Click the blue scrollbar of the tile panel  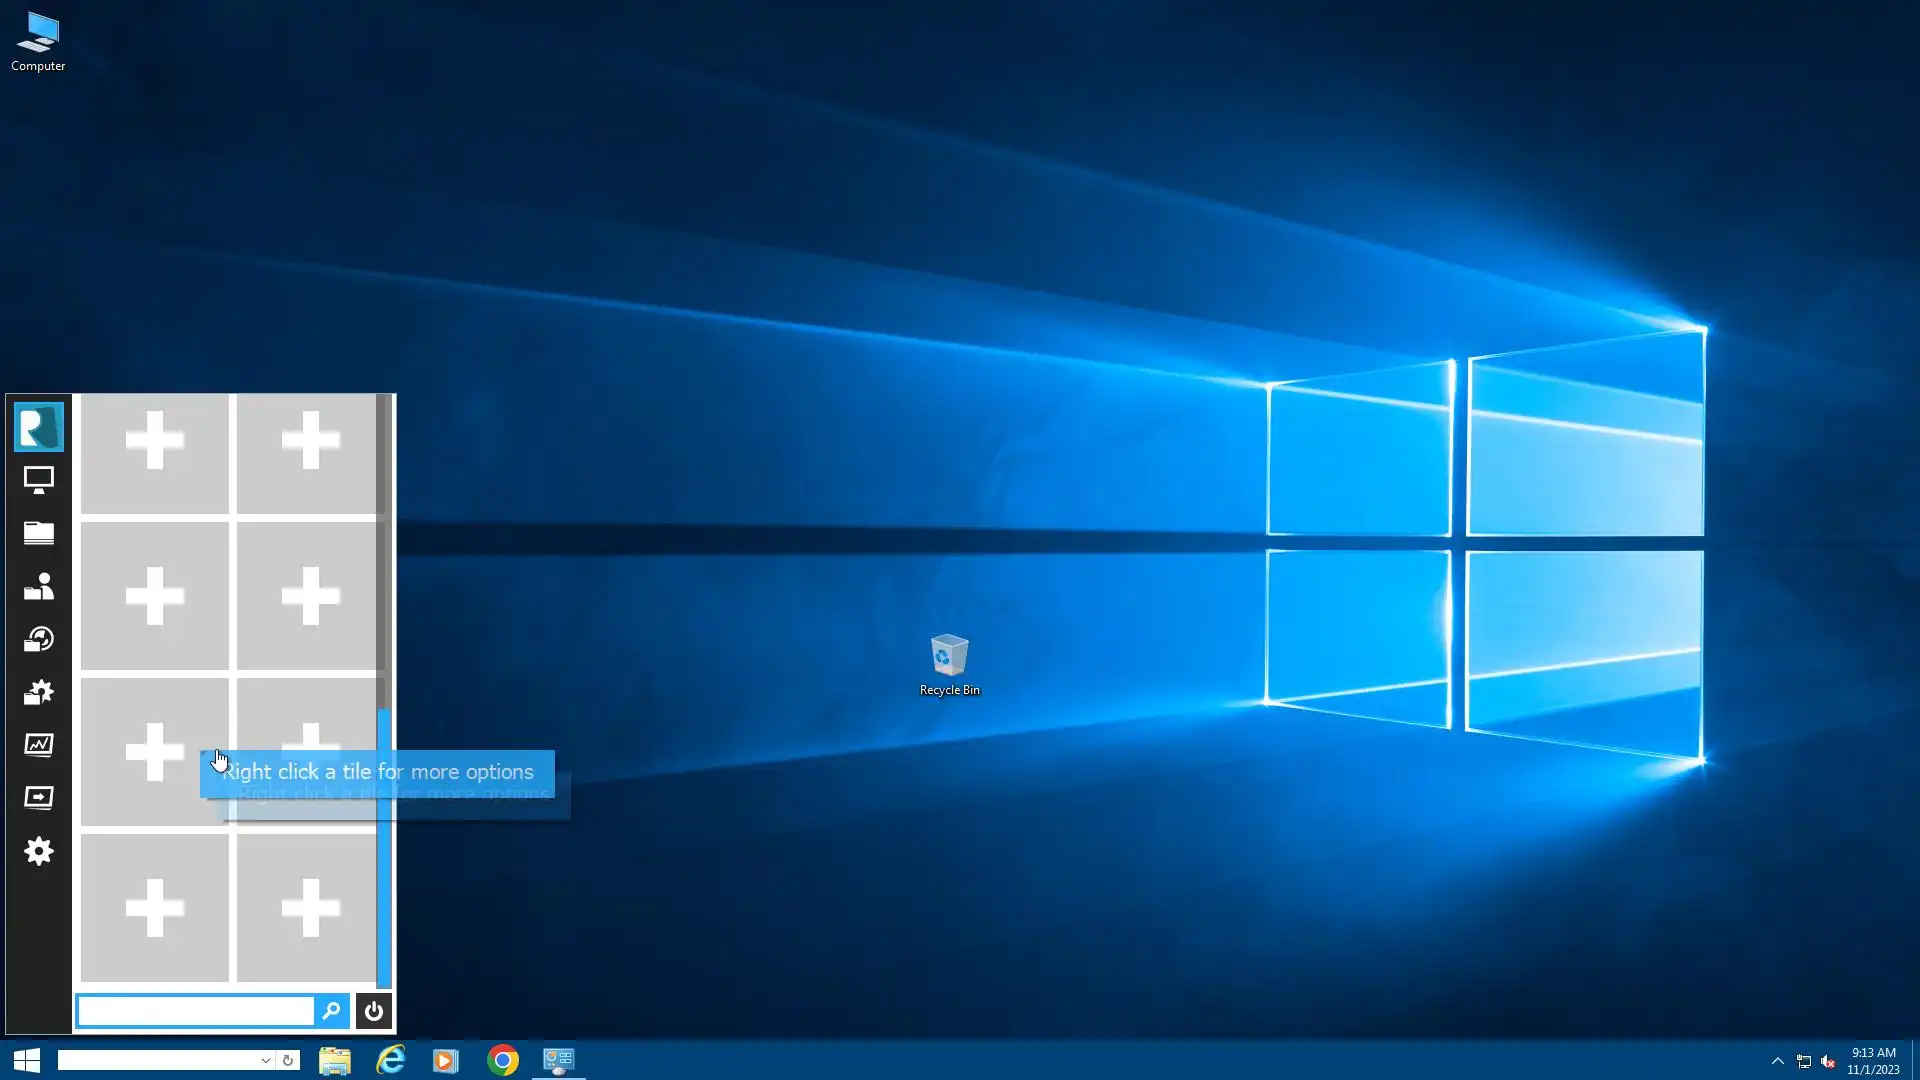(383, 880)
